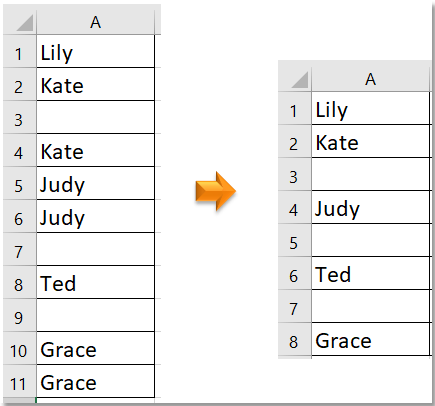Select empty cell A9 in left sheet

point(95,315)
